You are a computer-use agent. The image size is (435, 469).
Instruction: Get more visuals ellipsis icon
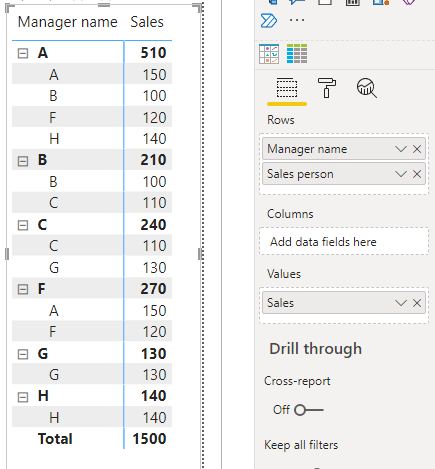pos(297,20)
